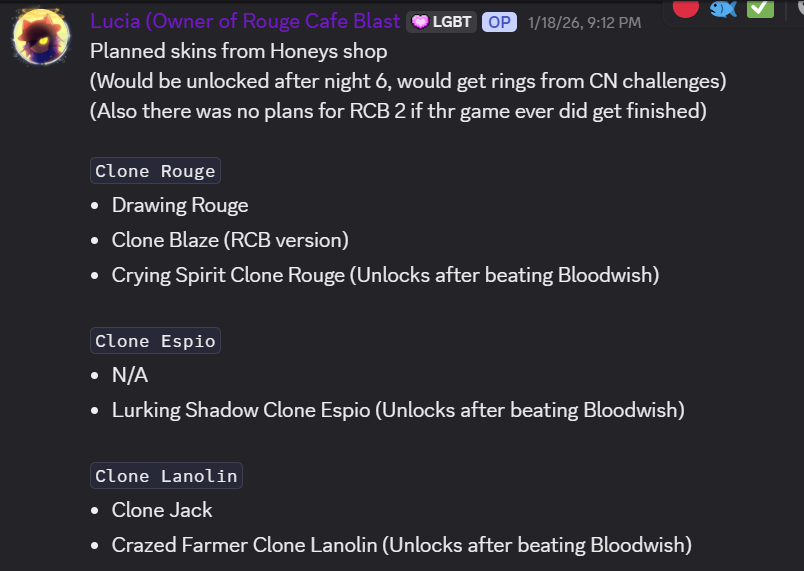Screen dimensions: 804x571
Task: Click the pink heart icon in LGBT tag
Action: coord(420,22)
